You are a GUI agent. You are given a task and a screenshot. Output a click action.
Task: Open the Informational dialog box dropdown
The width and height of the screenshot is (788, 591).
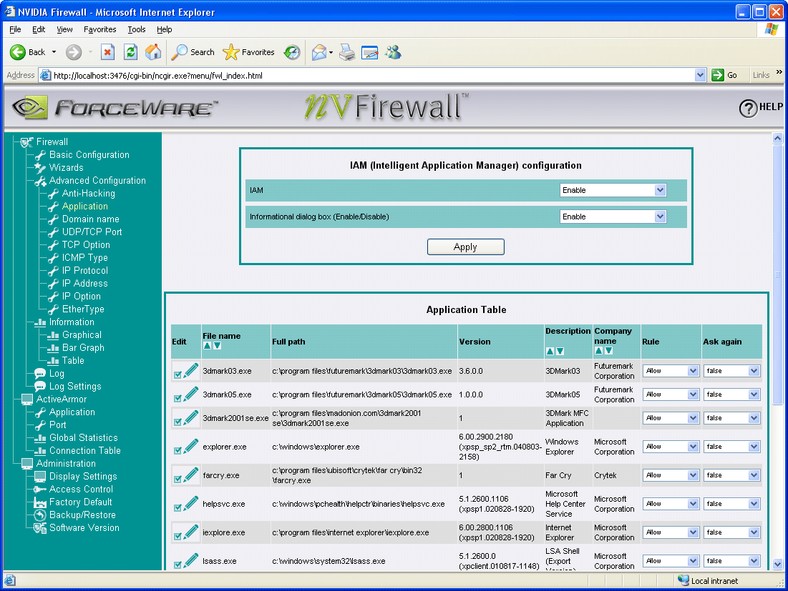click(x=613, y=217)
